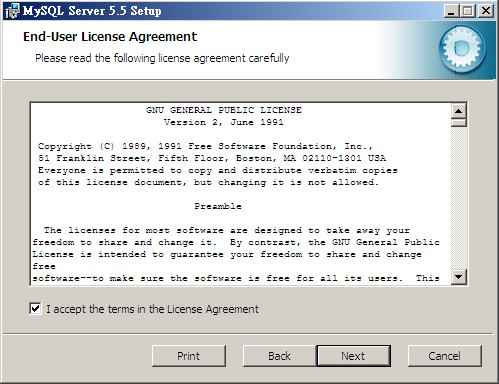This screenshot has height=384, width=499.
Task: Go Back to the previous setup step
Action: [x=279, y=356]
